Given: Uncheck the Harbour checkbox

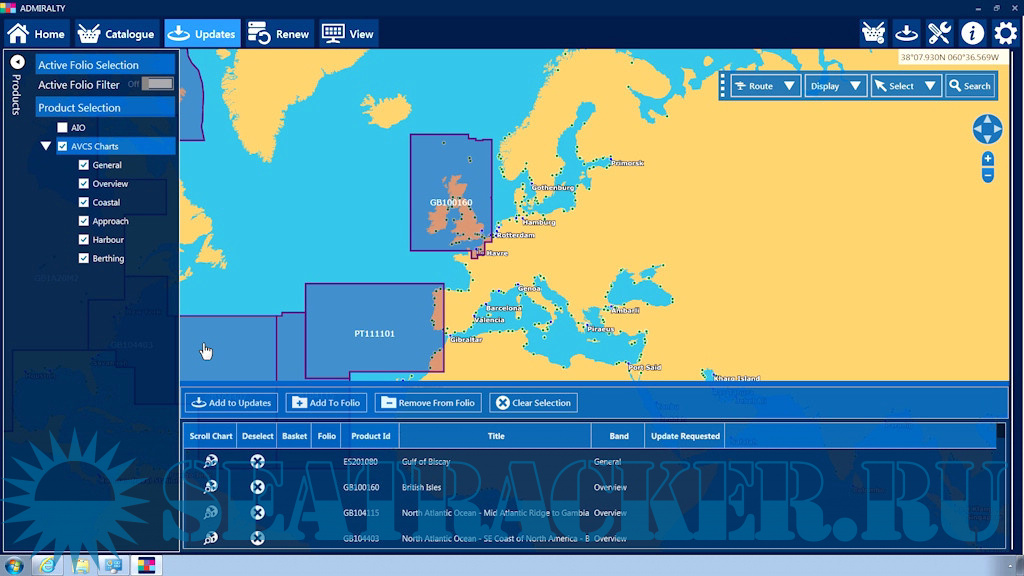Looking at the screenshot, I should 84,240.
